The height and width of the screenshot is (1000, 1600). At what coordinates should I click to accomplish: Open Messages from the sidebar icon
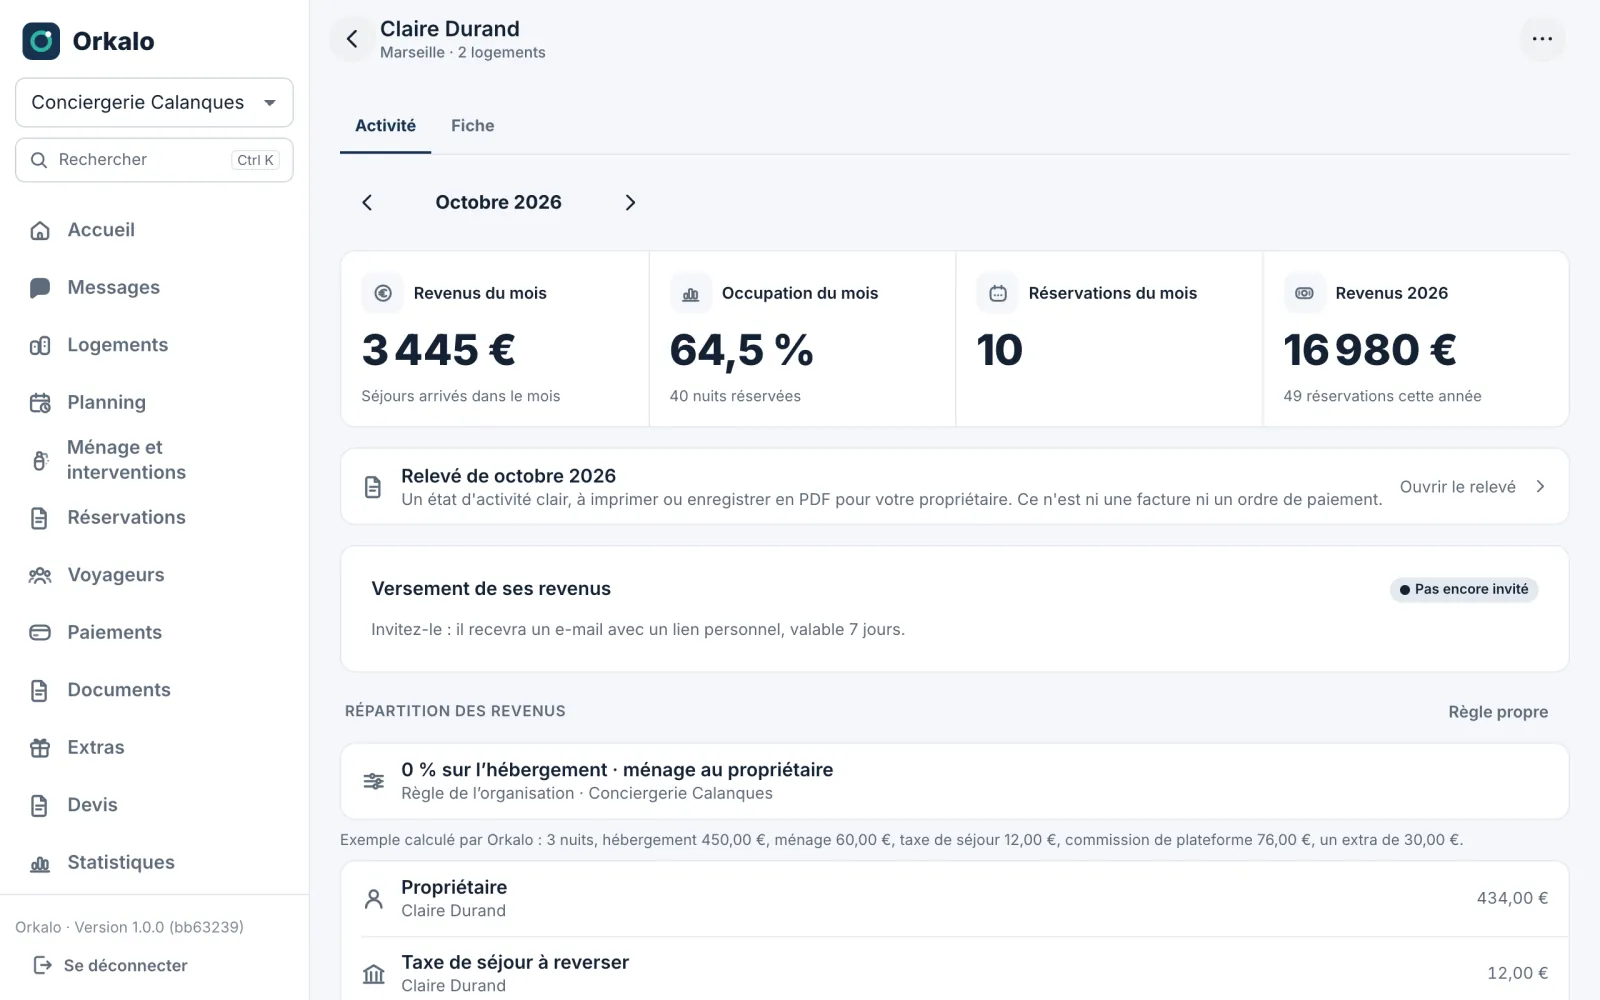click(40, 288)
